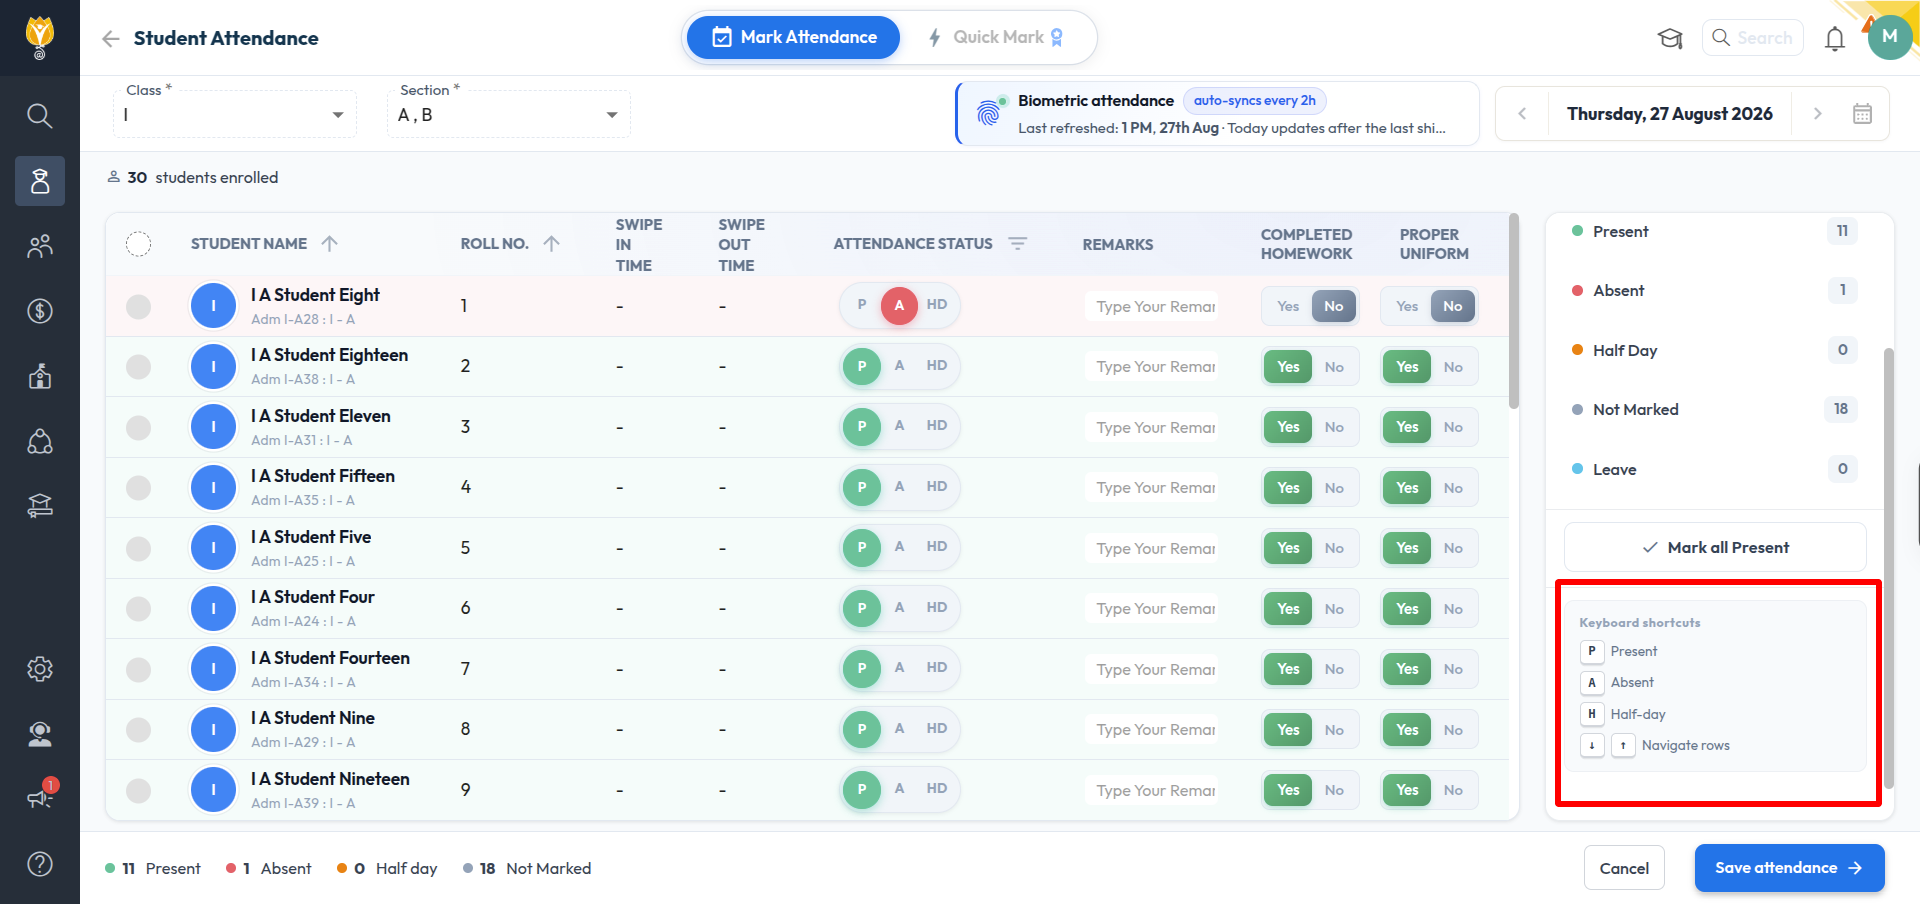Screen dimensions: 1920x904
Task: Open the Attendance Status filter icon
Action: [x=1018, y=244]
